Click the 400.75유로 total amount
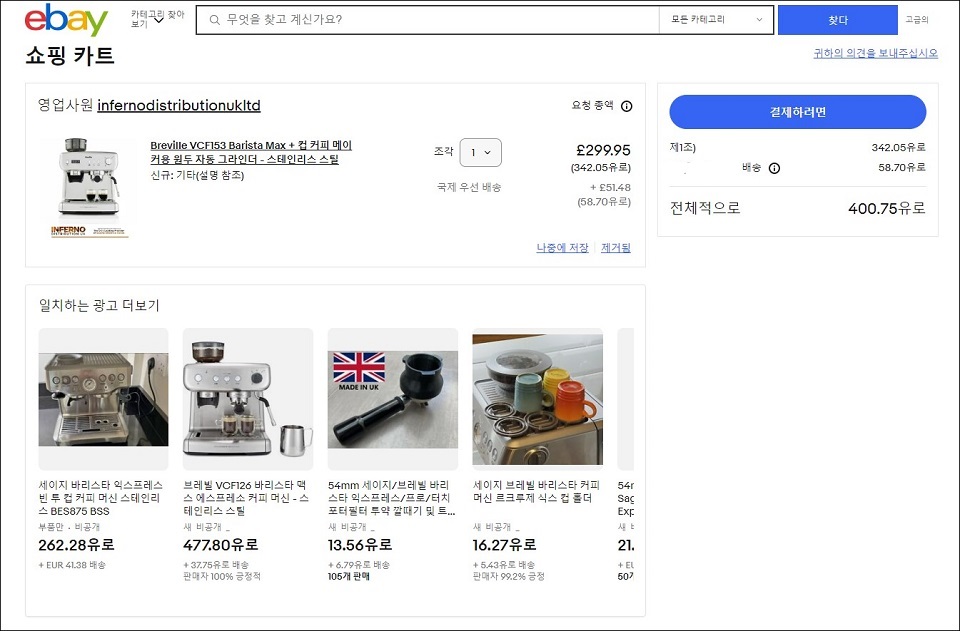 point(887,209)
